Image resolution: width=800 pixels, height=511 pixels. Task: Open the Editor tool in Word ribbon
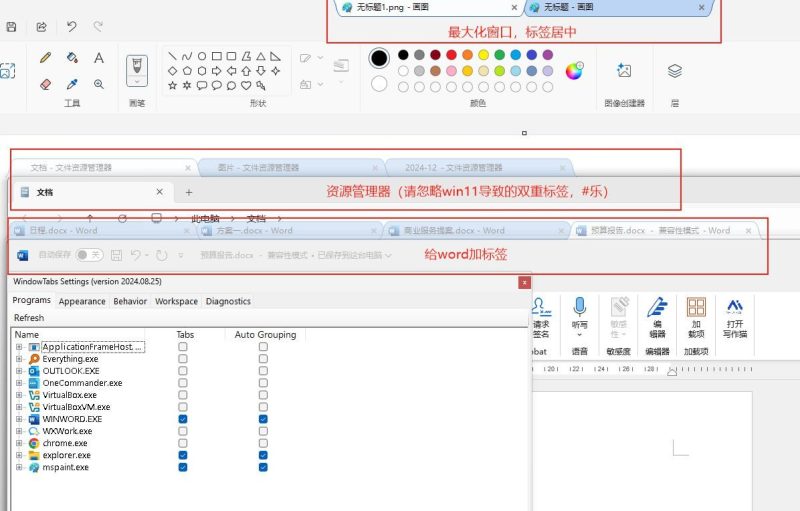tap(657, 307)
